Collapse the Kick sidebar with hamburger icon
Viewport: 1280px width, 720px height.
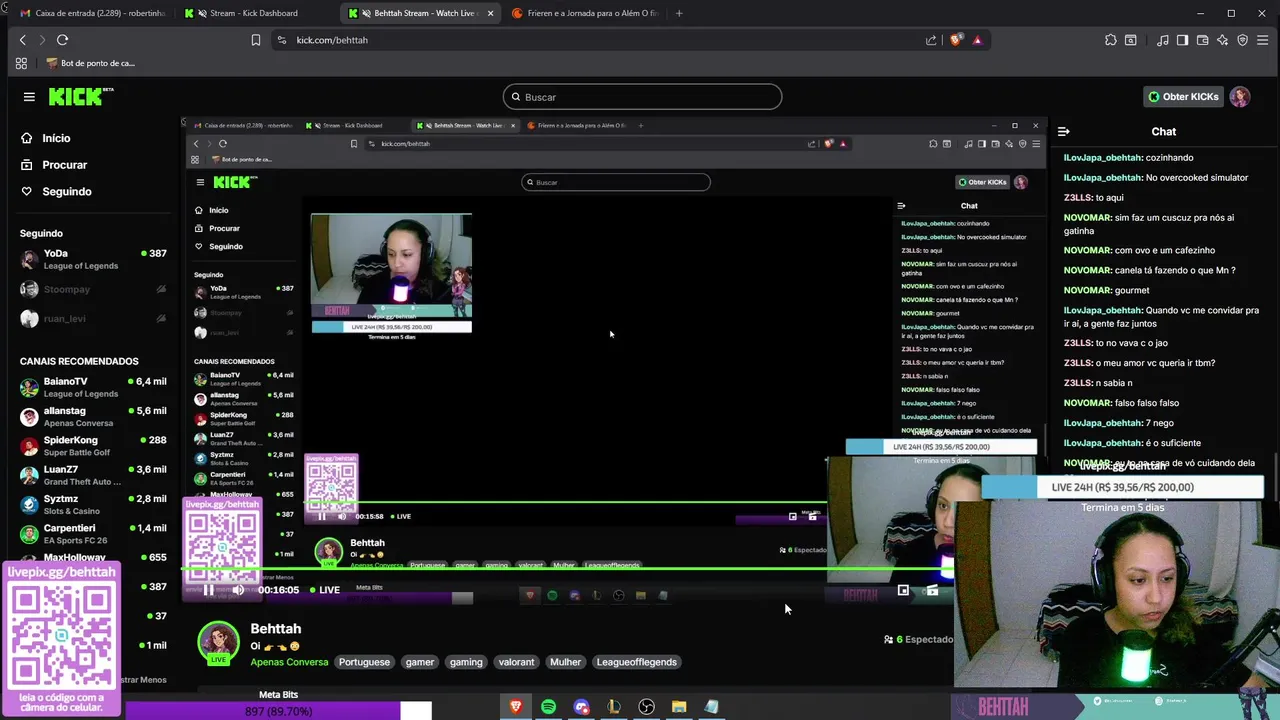29,97
